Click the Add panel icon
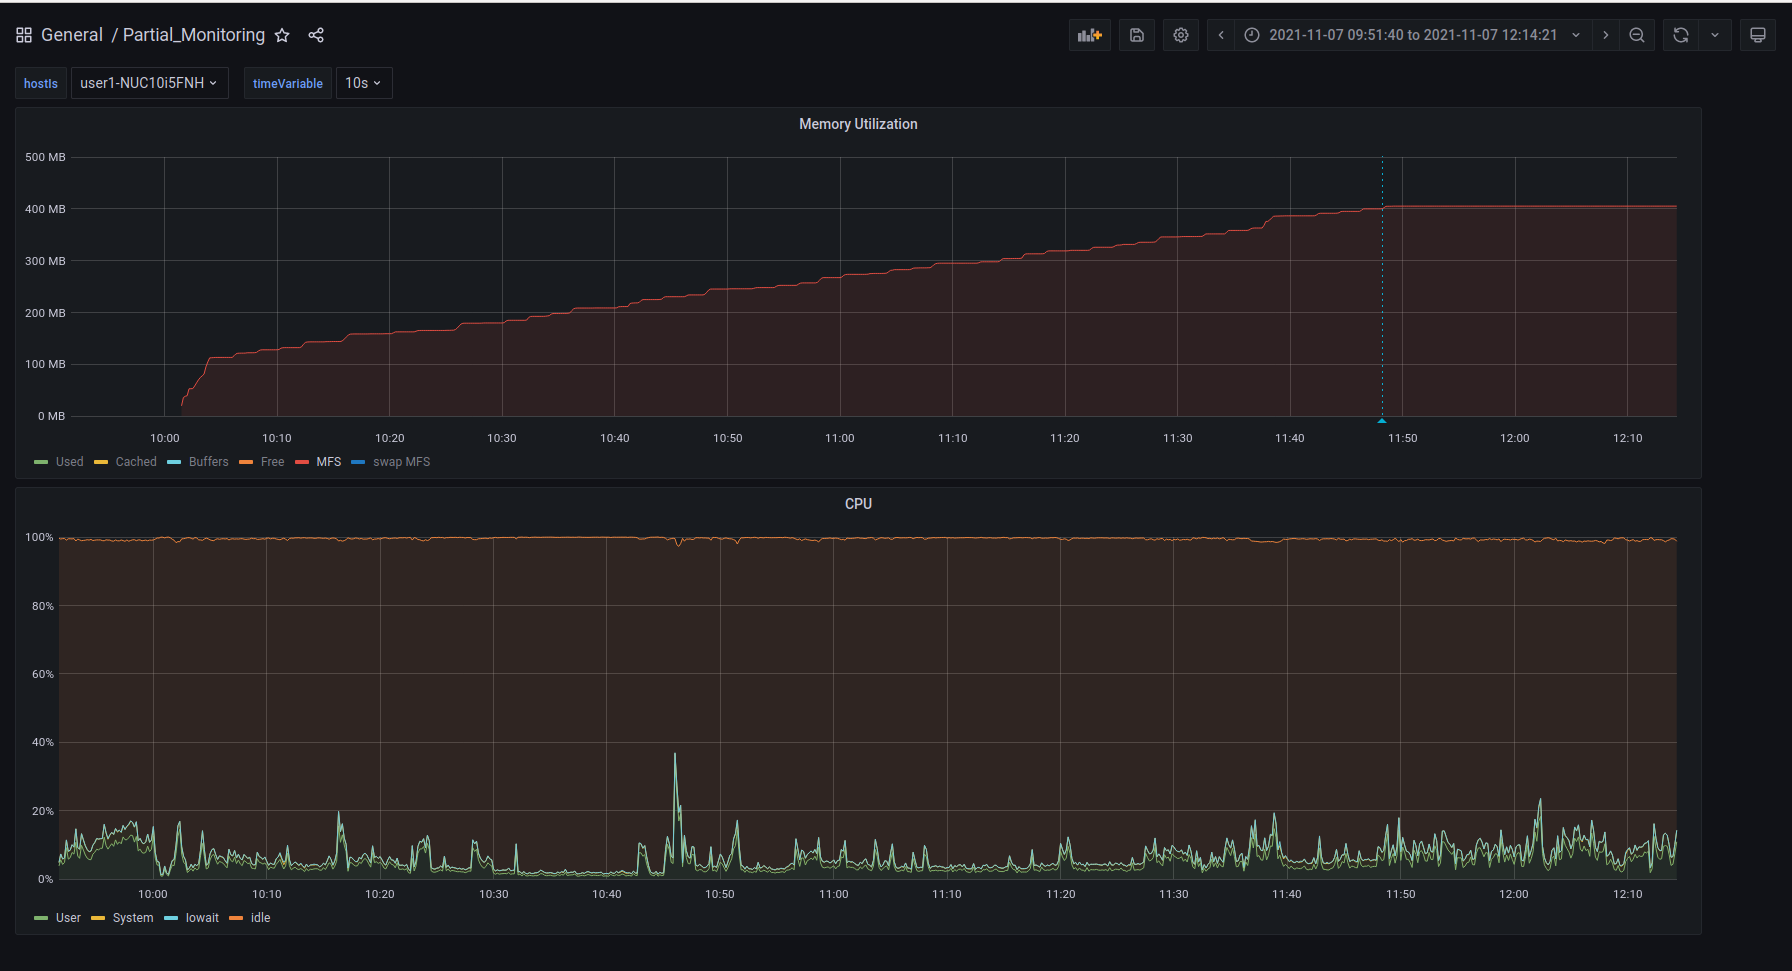 (1089, 35)
